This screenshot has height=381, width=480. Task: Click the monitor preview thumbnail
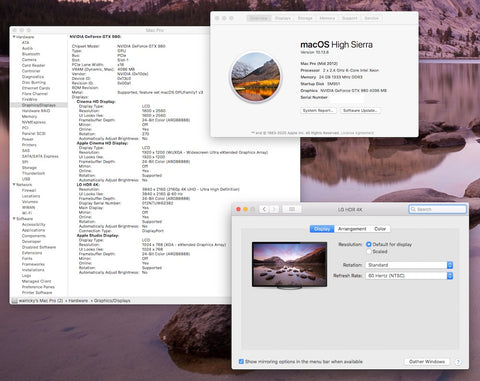(x=290, y=265)
